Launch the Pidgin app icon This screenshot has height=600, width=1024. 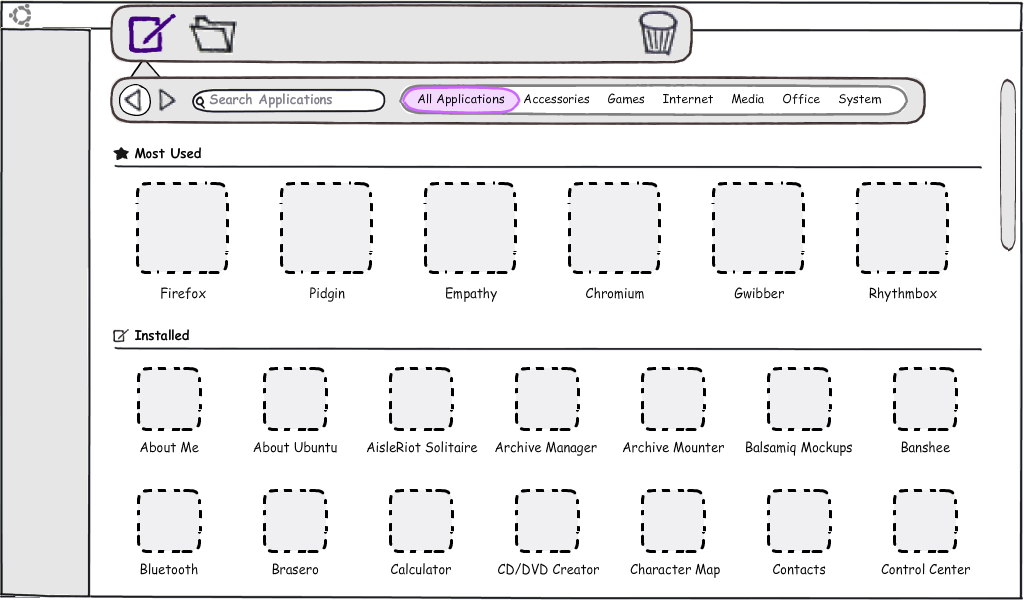pos(327,228)
